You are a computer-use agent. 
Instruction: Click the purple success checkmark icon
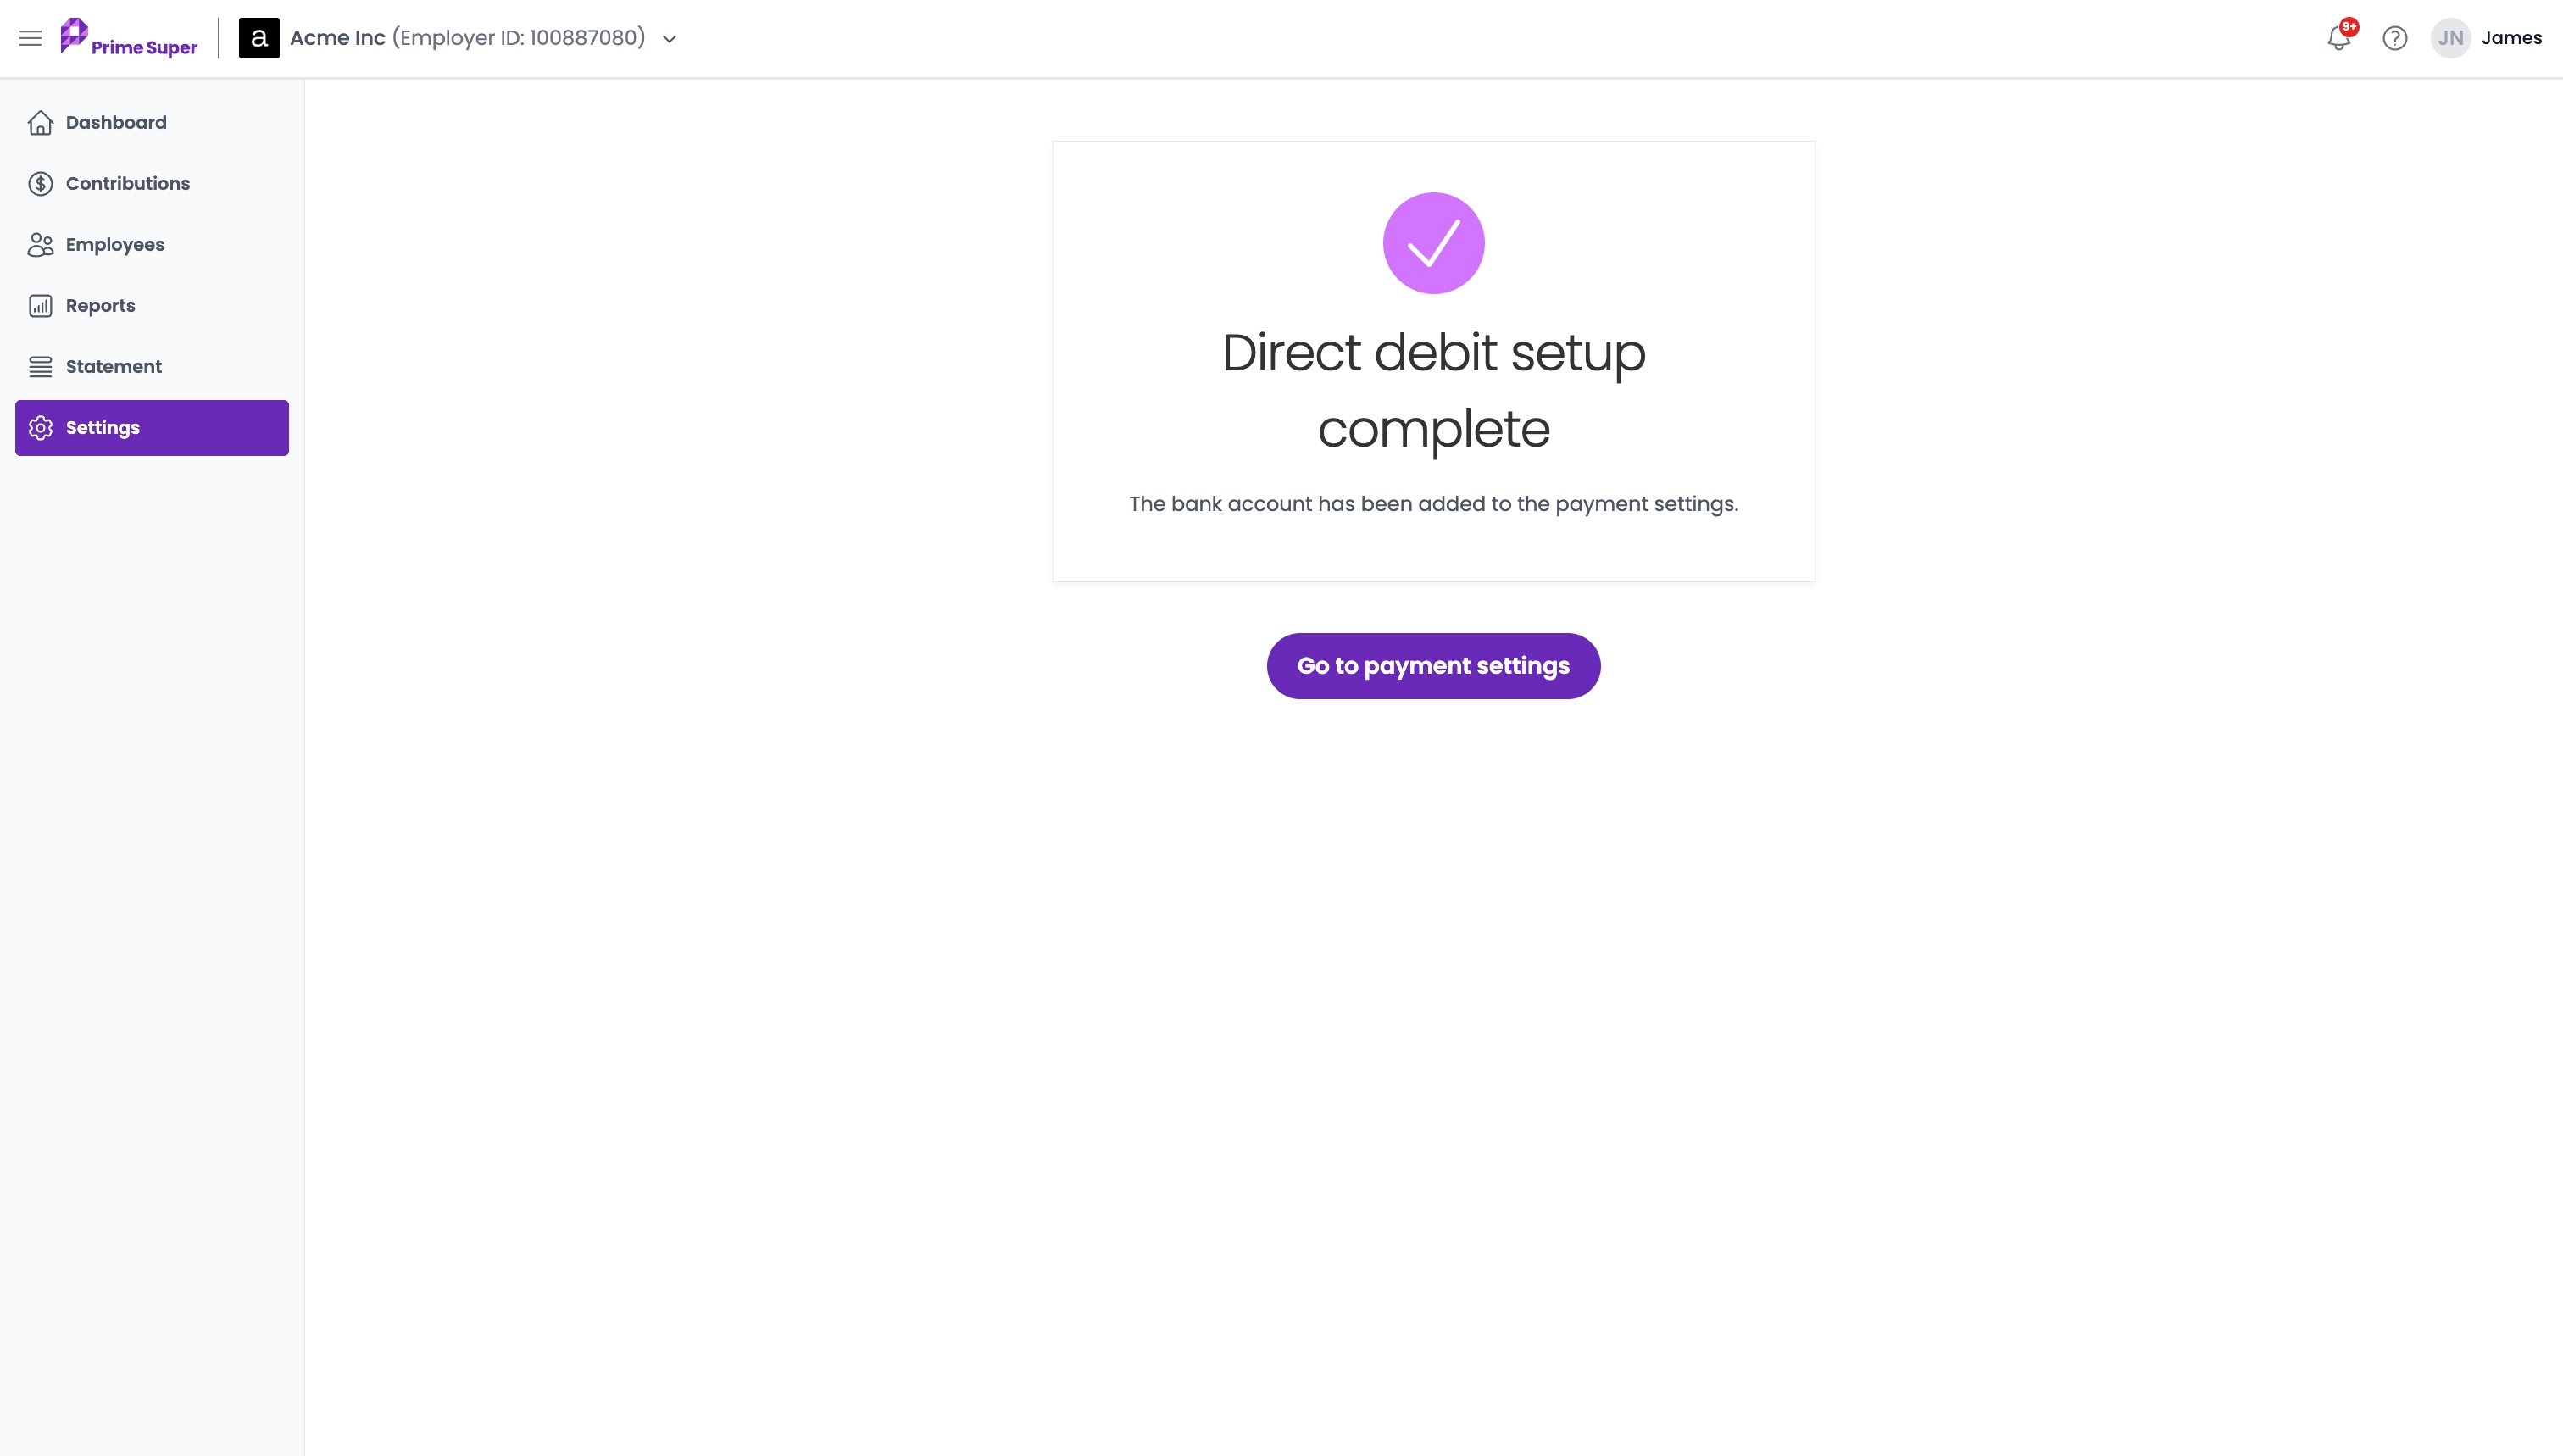tap(1433, 243)
